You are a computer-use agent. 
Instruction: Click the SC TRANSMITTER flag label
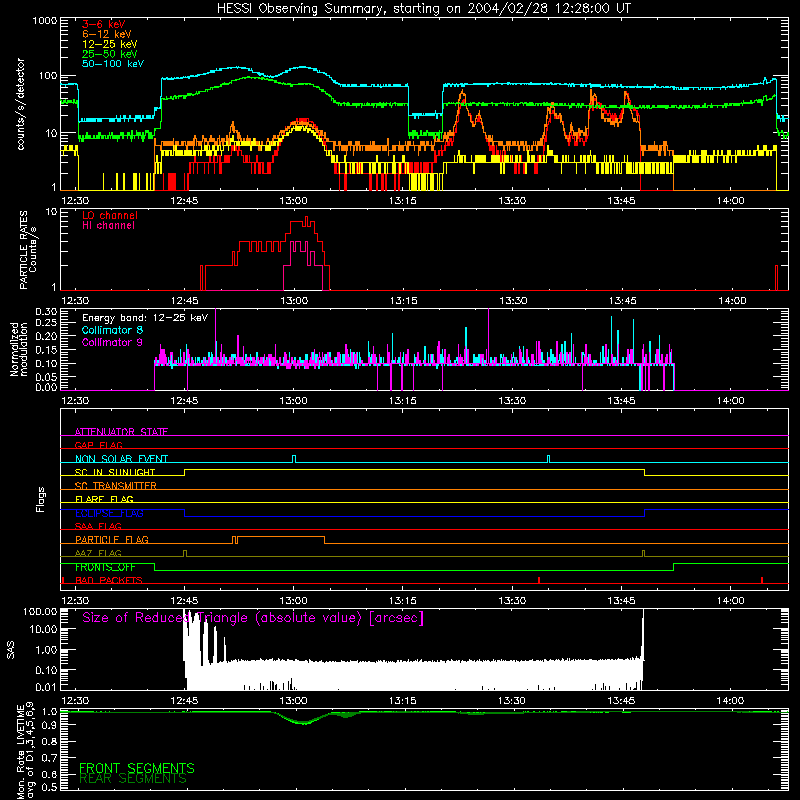(115, 486)
